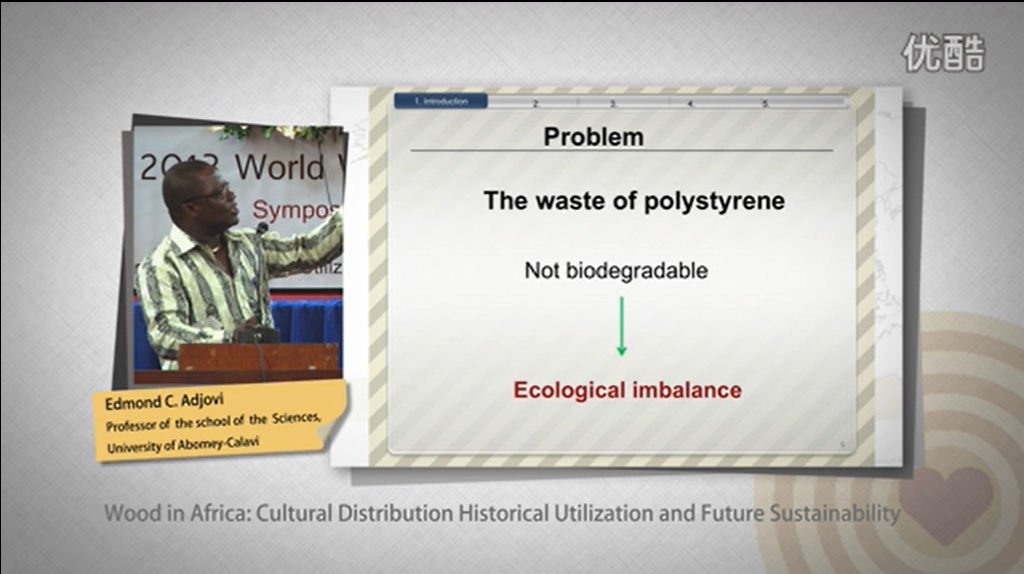Image resolution: width=1024 pixels, height=574 pixels.
Task: Jump to section 3 in the slide progress bar
Action: pos(612,103)
